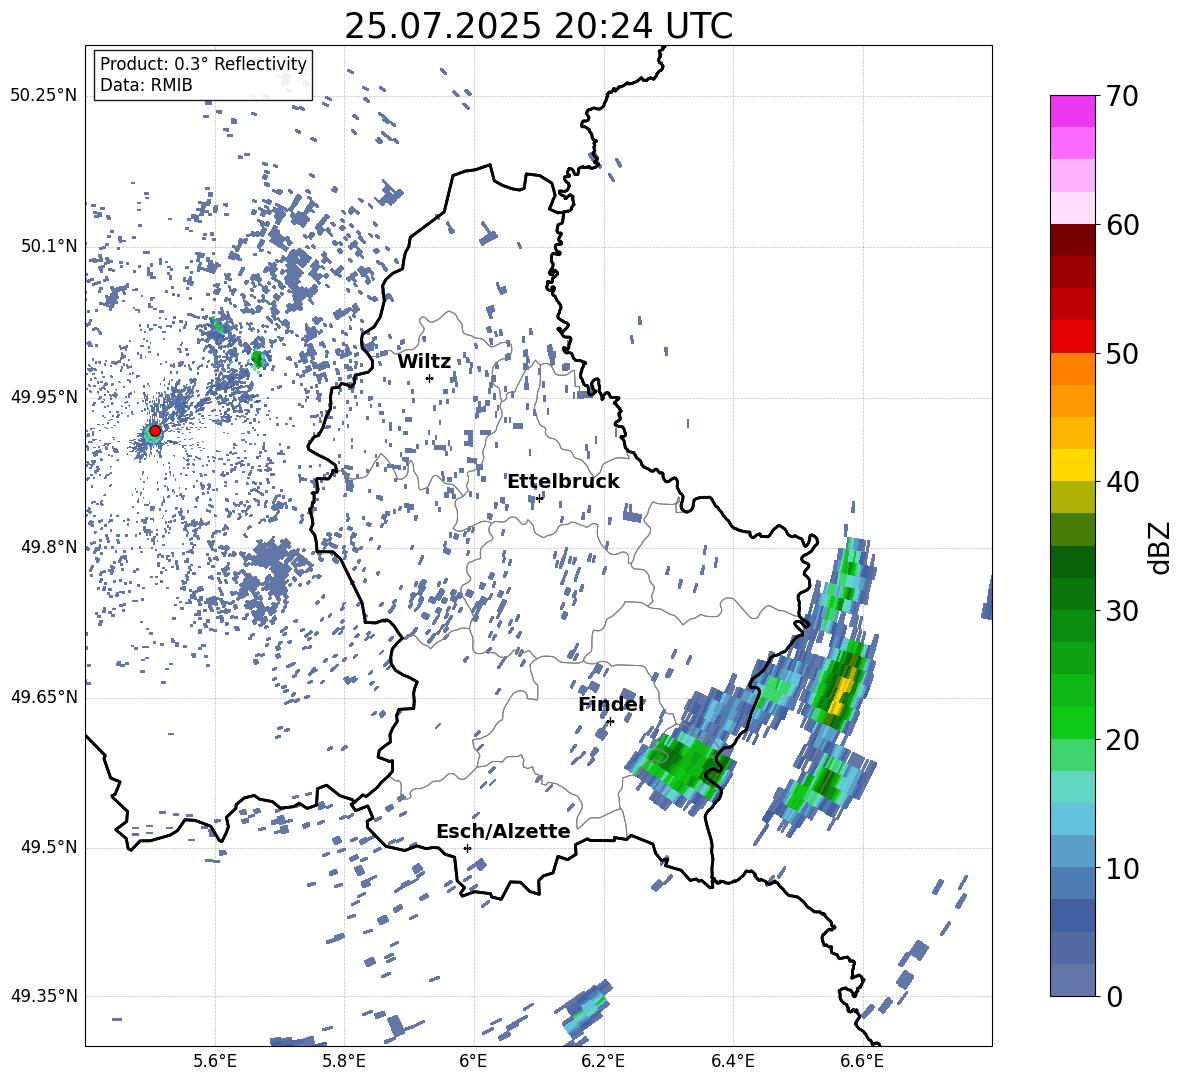
Task: Click the Ettelbruck station cross marker
Action: [539, 498]
